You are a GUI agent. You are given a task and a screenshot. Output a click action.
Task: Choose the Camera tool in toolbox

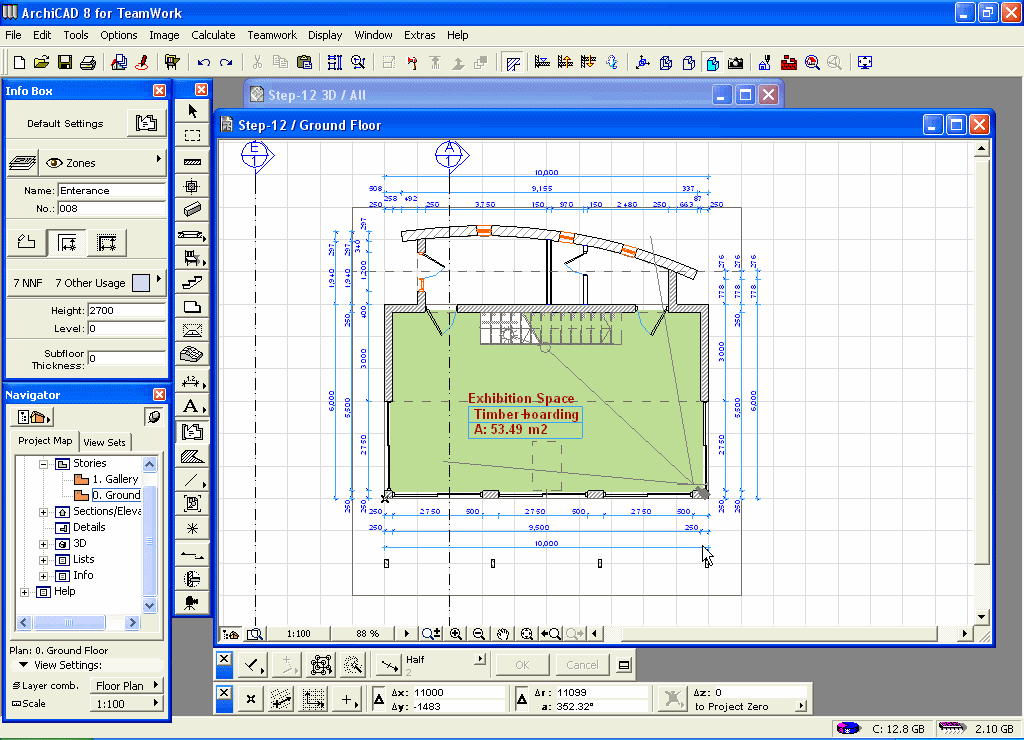coord(192,602)
